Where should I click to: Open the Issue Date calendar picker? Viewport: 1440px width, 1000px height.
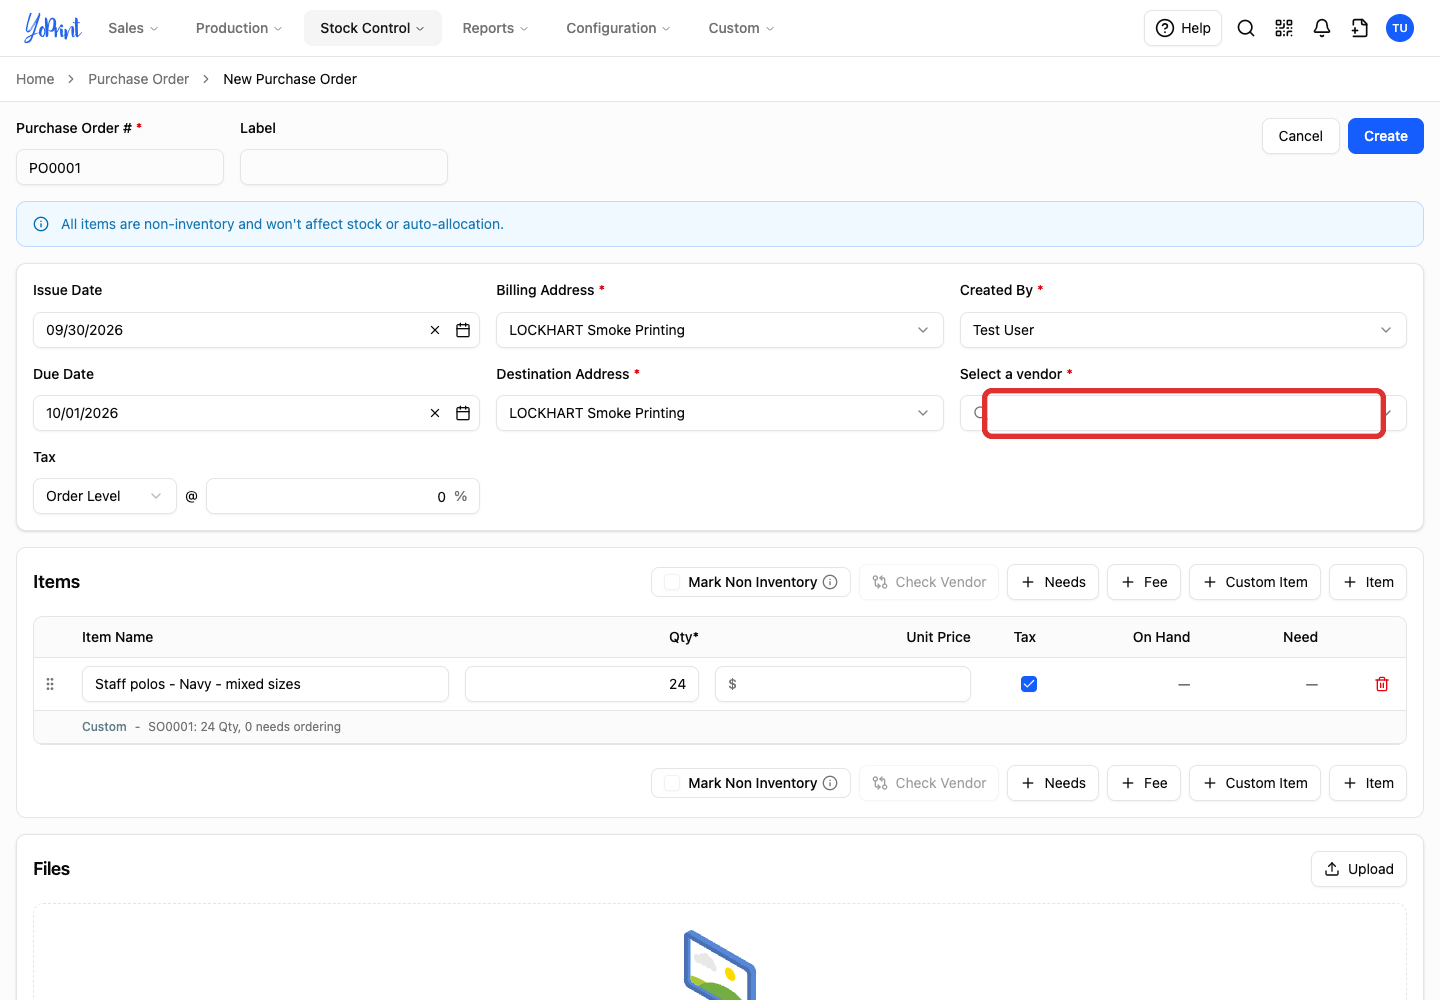(x=463, y=330)
